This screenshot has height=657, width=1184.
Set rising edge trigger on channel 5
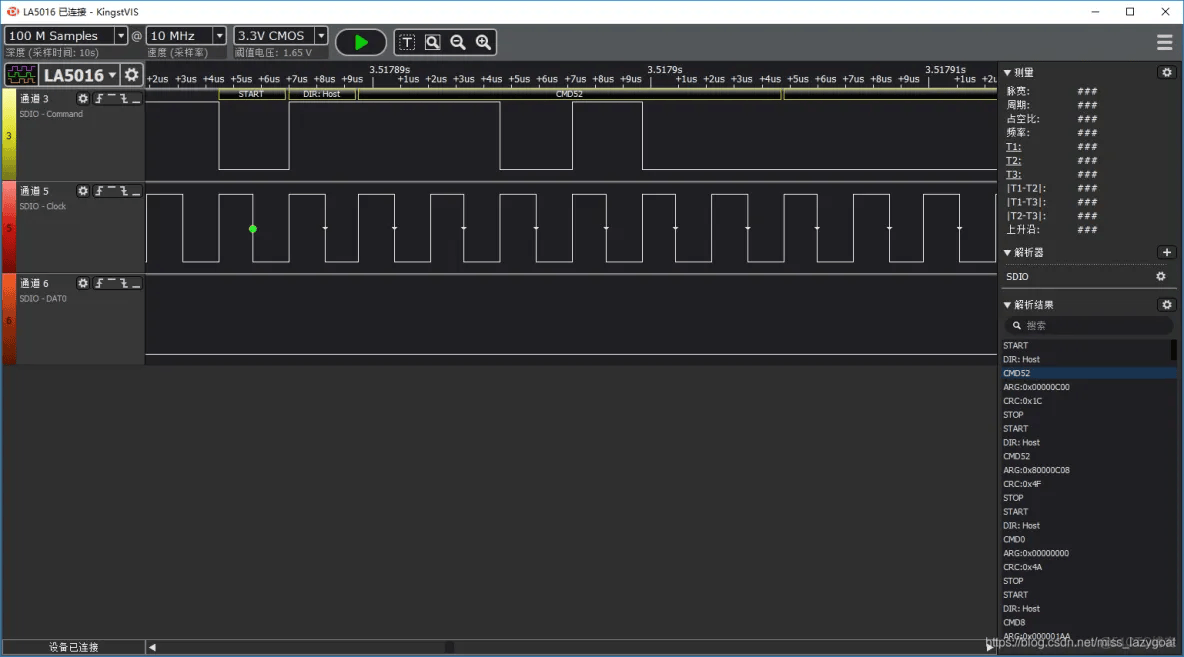[99, 191]
